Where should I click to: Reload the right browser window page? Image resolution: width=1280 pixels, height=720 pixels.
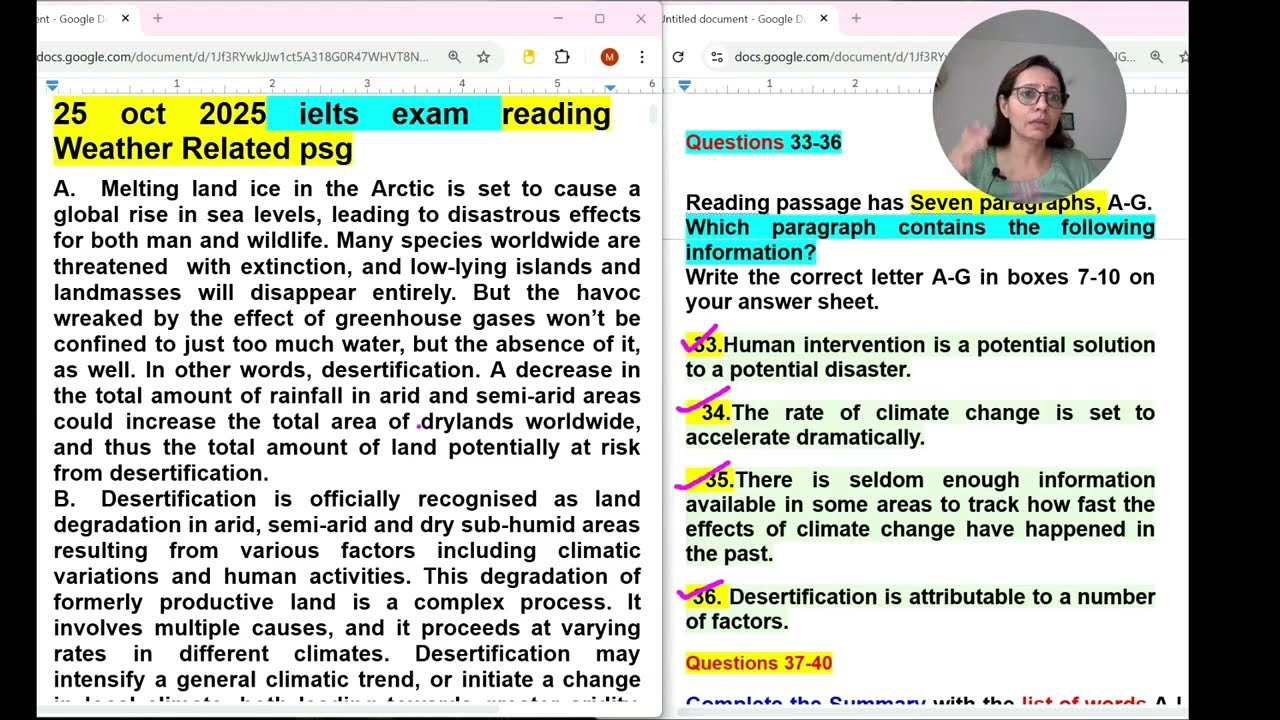[x=678, y=57]
